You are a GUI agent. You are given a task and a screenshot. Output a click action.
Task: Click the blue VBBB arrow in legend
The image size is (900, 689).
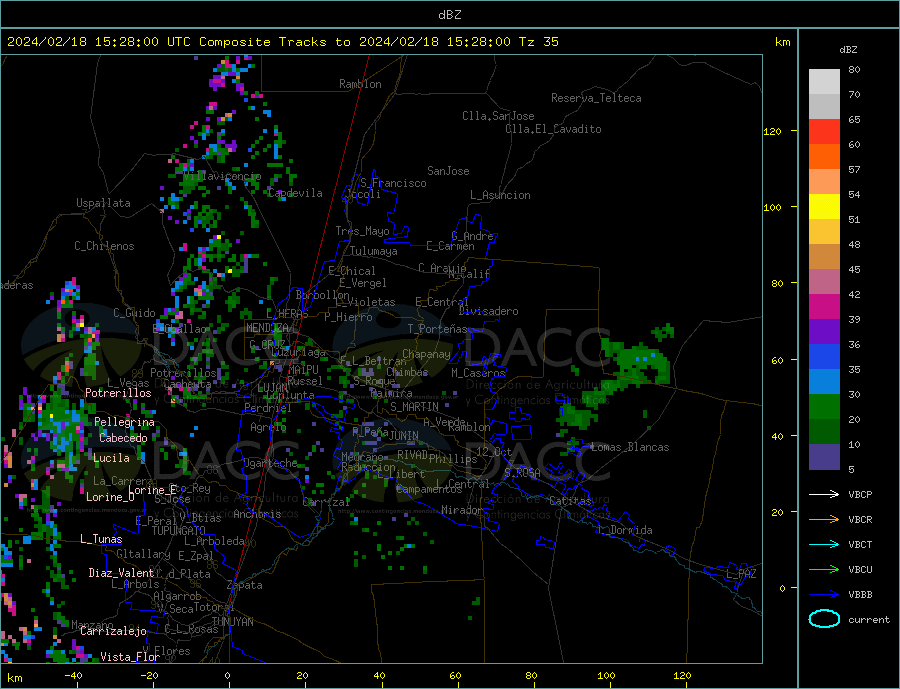pos(826,595)
